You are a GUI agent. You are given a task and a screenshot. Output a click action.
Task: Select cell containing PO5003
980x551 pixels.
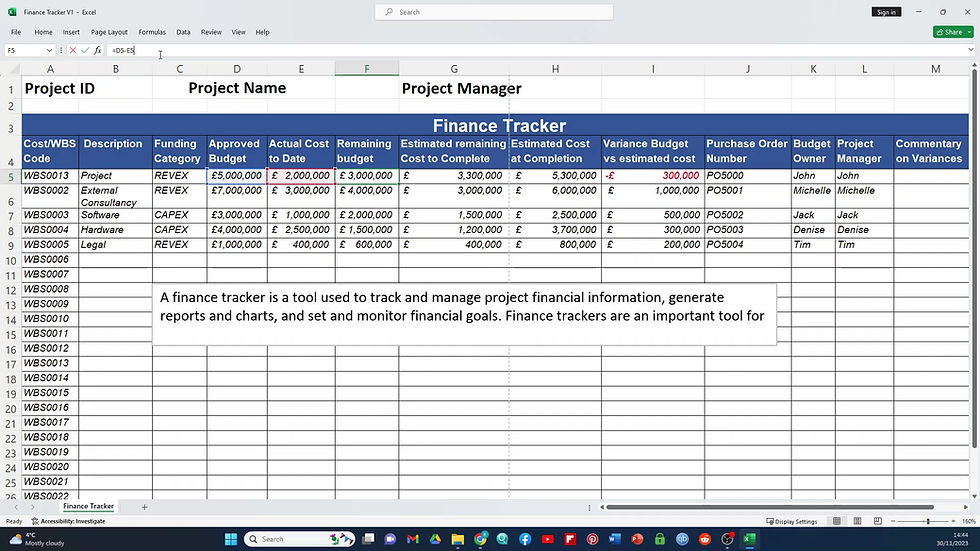point(748,230)
